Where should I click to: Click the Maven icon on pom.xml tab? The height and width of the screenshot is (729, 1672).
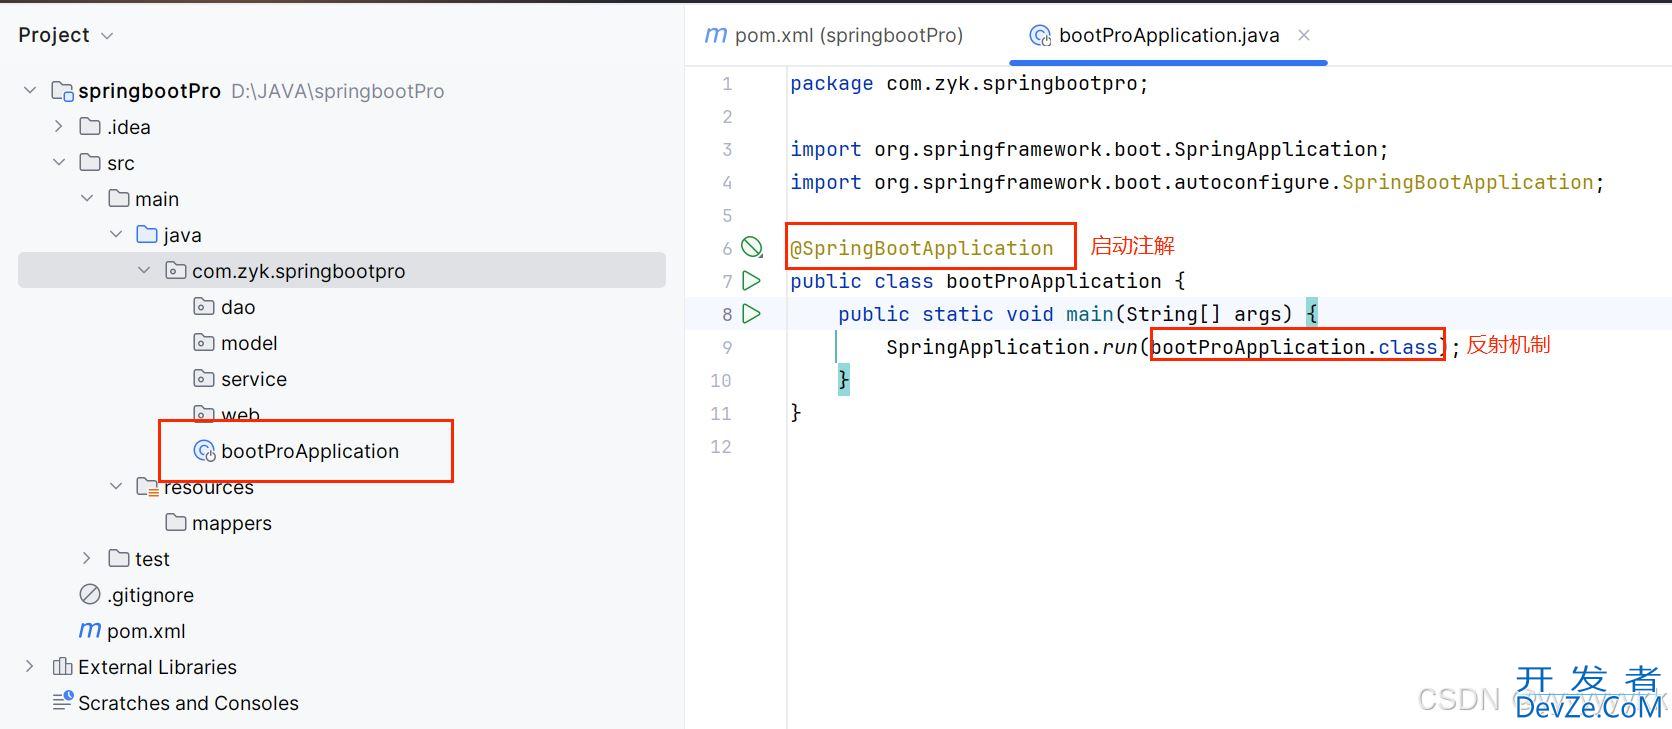[x=716, y=36]
